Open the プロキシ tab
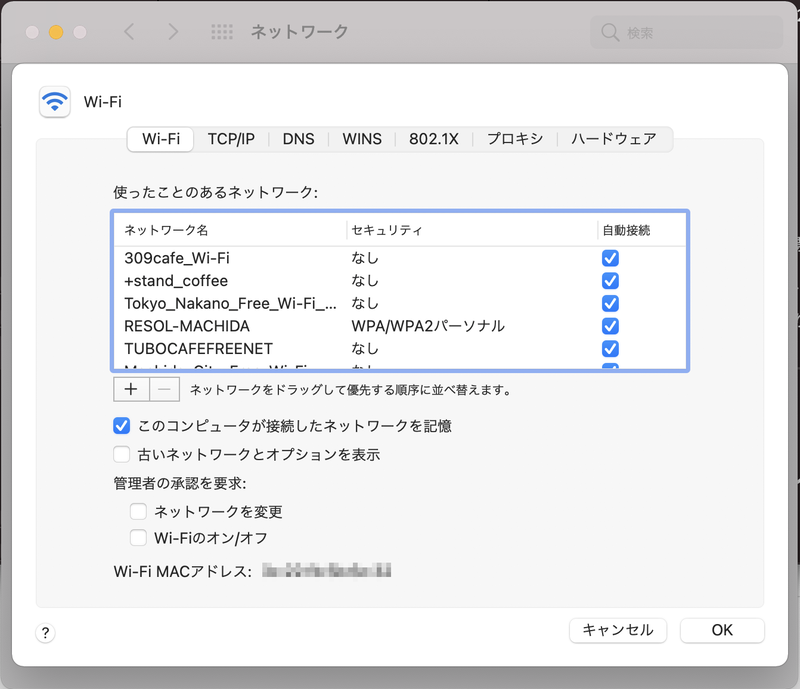 tap(513, 140)
